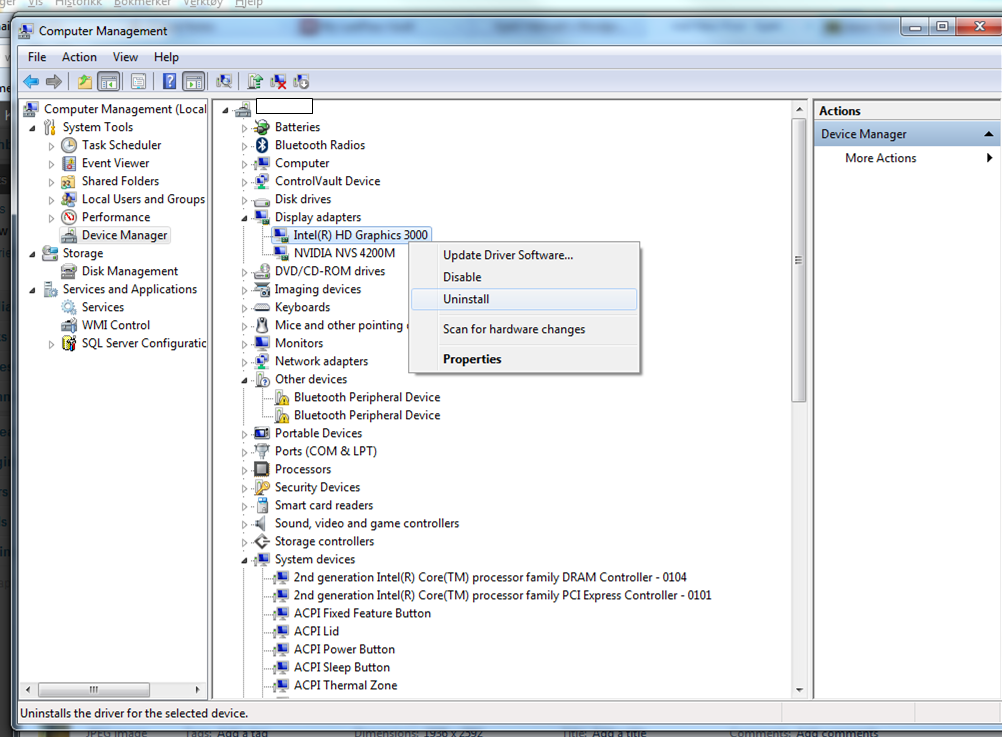Collapse the System devices node
Viewport: 1002px width, 737px height.
point(244,560)
